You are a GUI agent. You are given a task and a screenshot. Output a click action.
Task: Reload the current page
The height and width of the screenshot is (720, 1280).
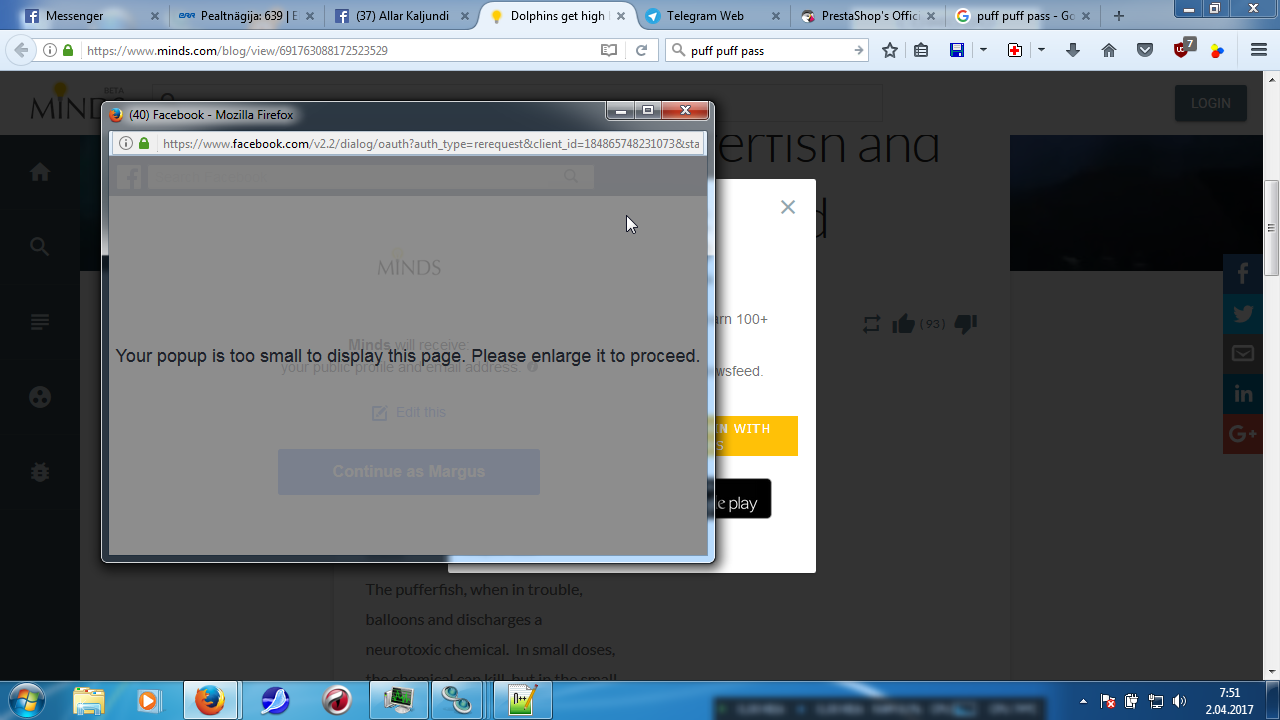(x=641, y=50)
